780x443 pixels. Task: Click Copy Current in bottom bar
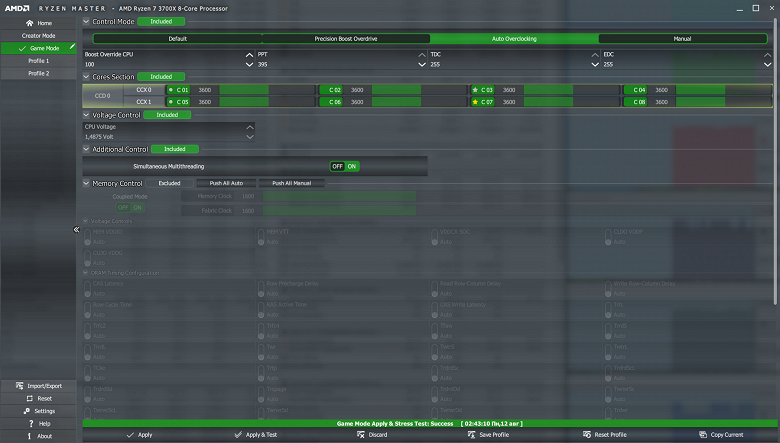[x=721, y=435]
